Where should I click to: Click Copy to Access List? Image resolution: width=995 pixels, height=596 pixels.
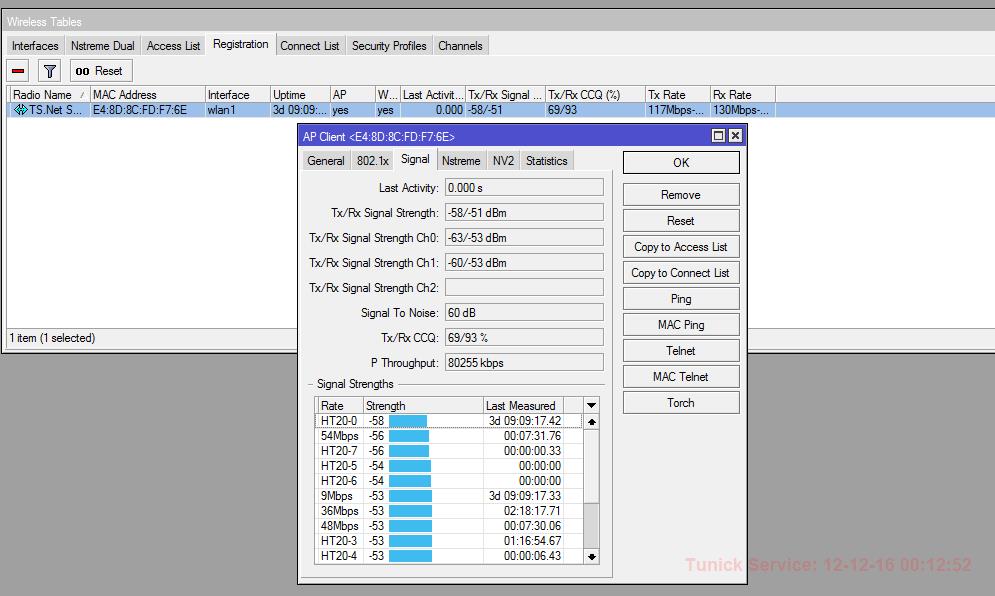[x=681, y=247]
